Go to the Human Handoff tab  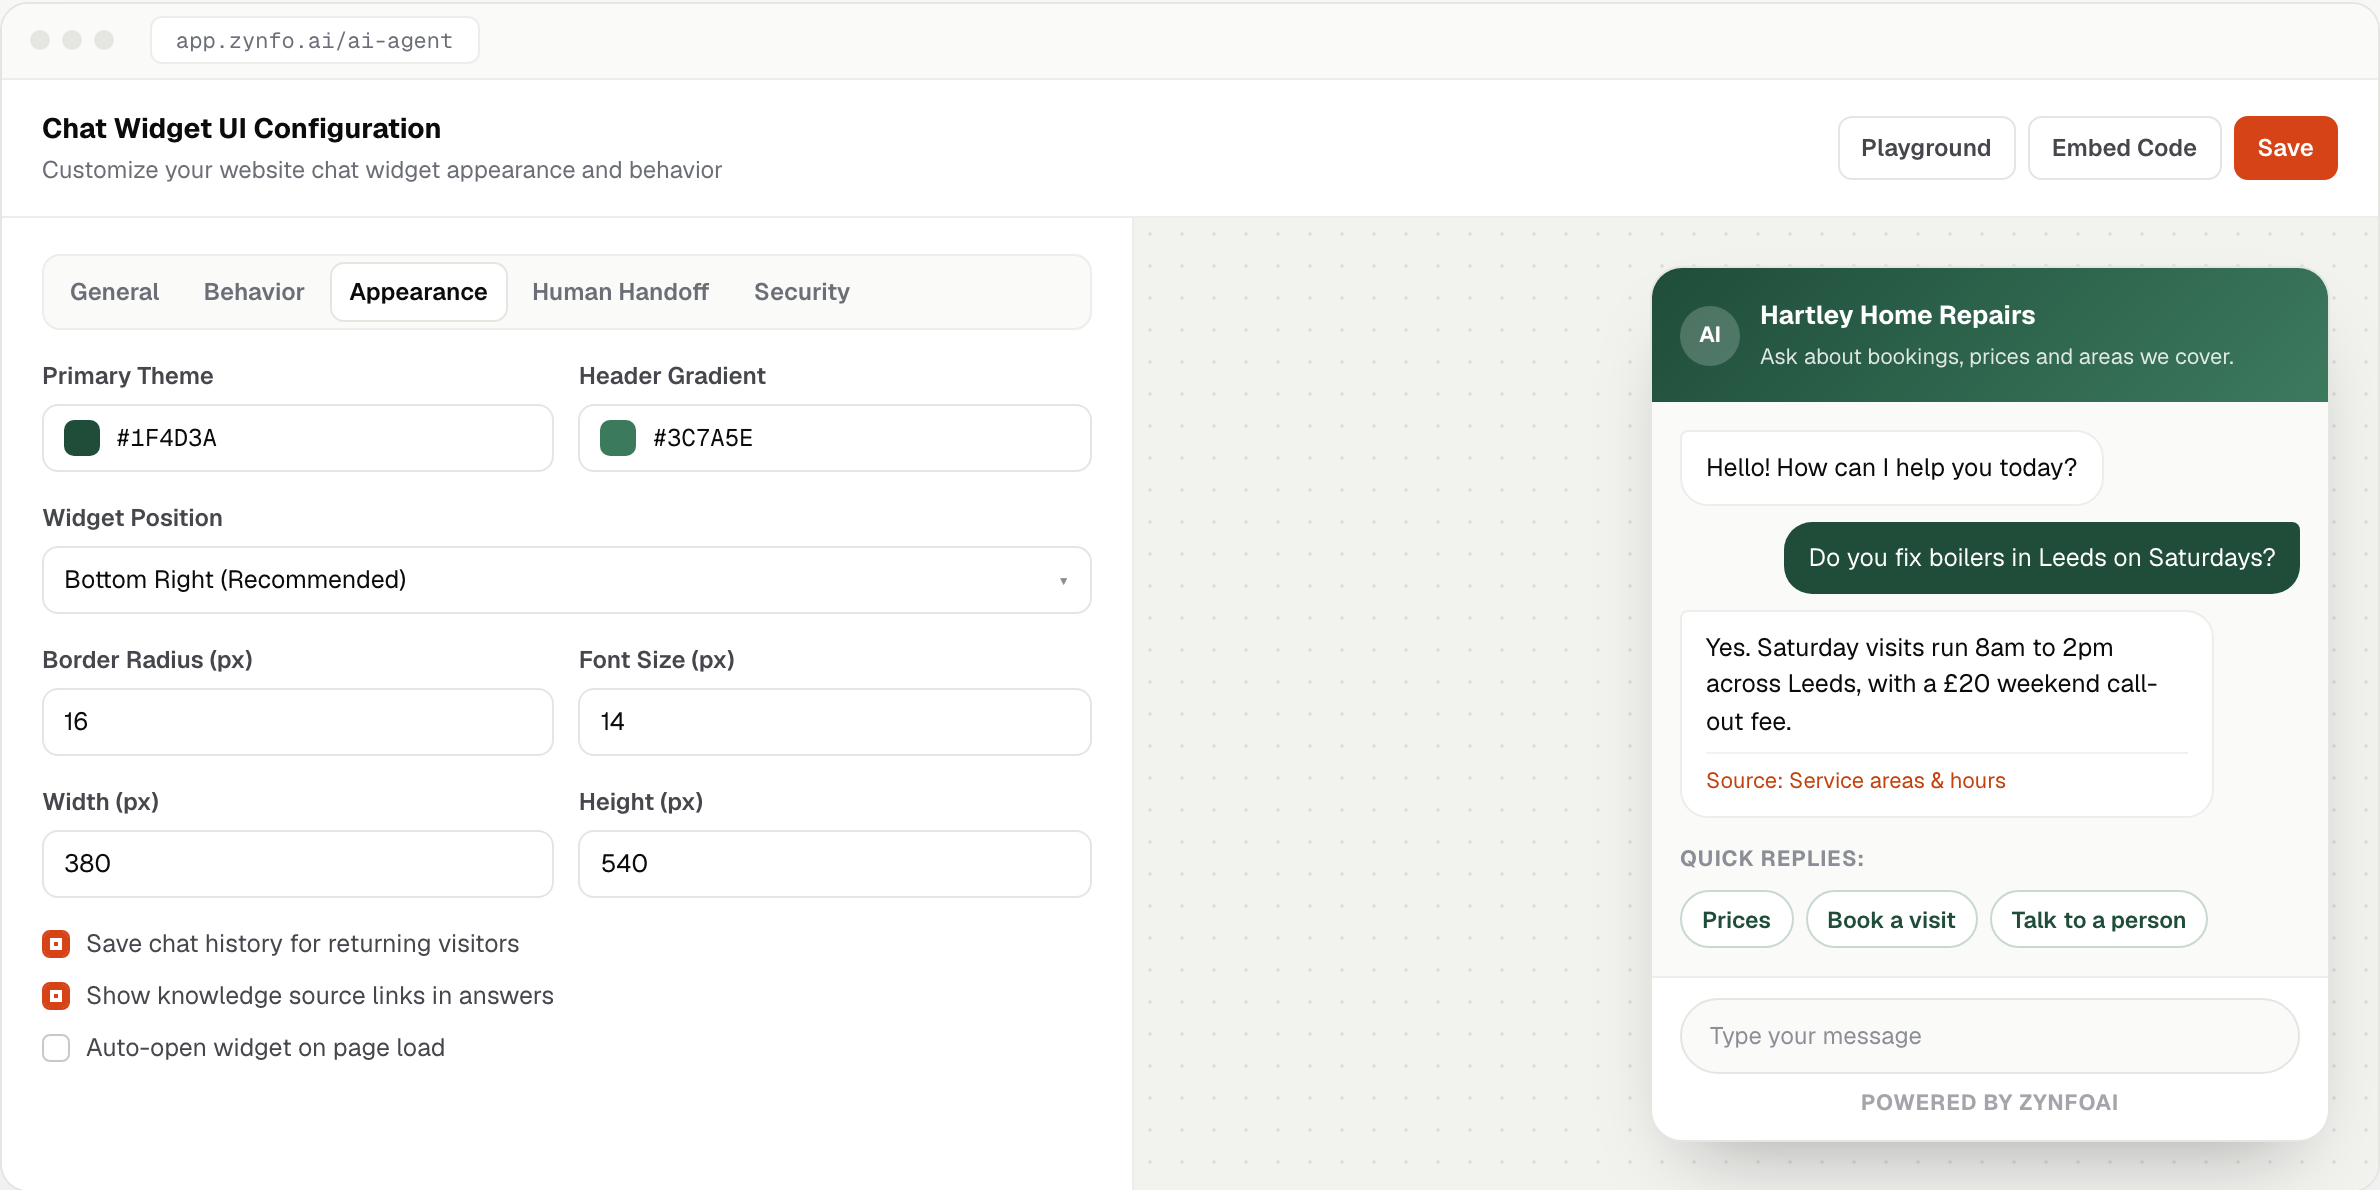tap(620, 292)
